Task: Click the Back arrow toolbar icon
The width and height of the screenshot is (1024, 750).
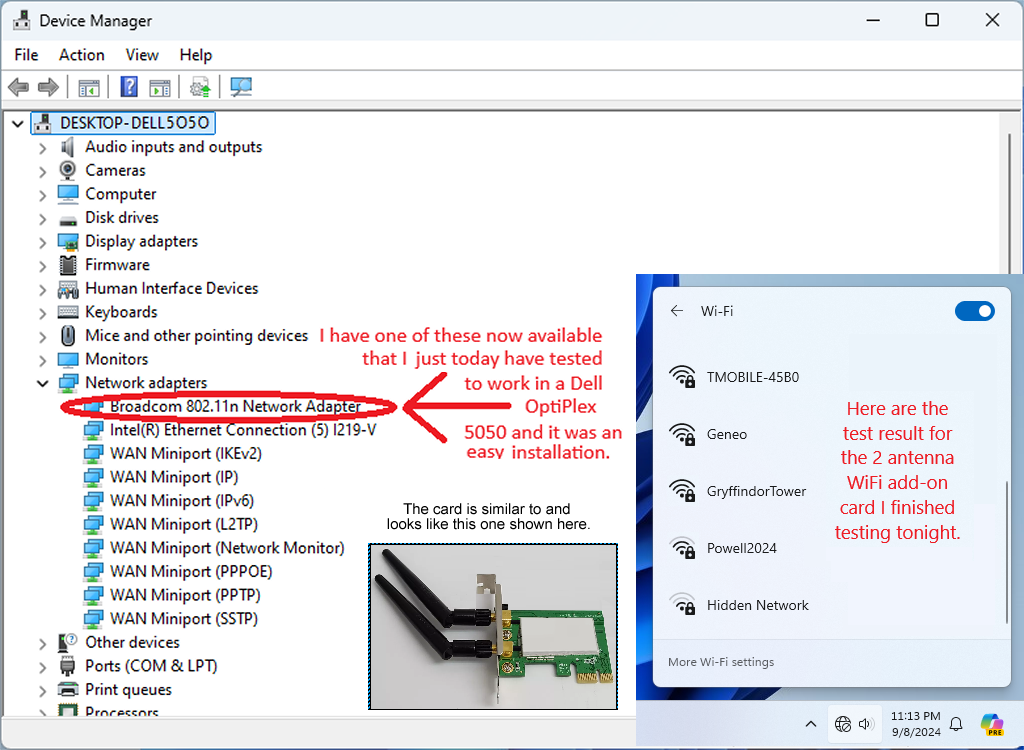Action: click(x=18, y=87)
